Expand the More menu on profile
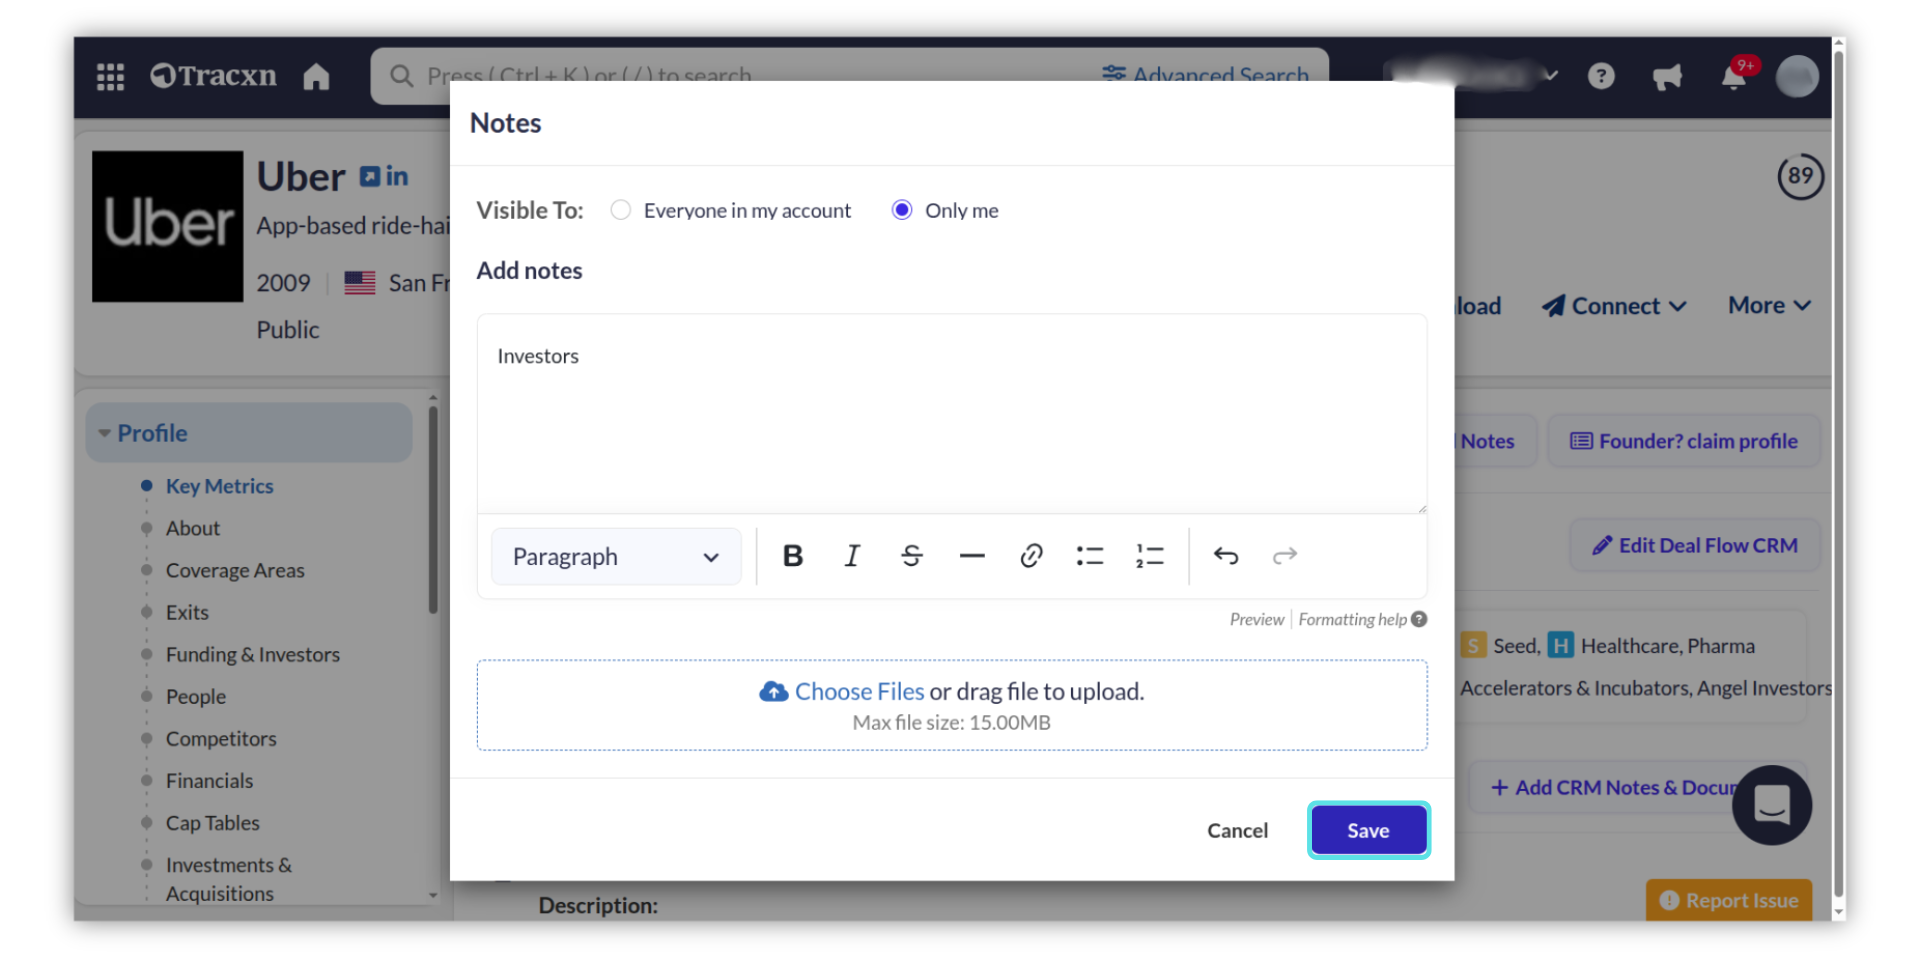This screenshot has width=1920, height=960. (1769, 306)
